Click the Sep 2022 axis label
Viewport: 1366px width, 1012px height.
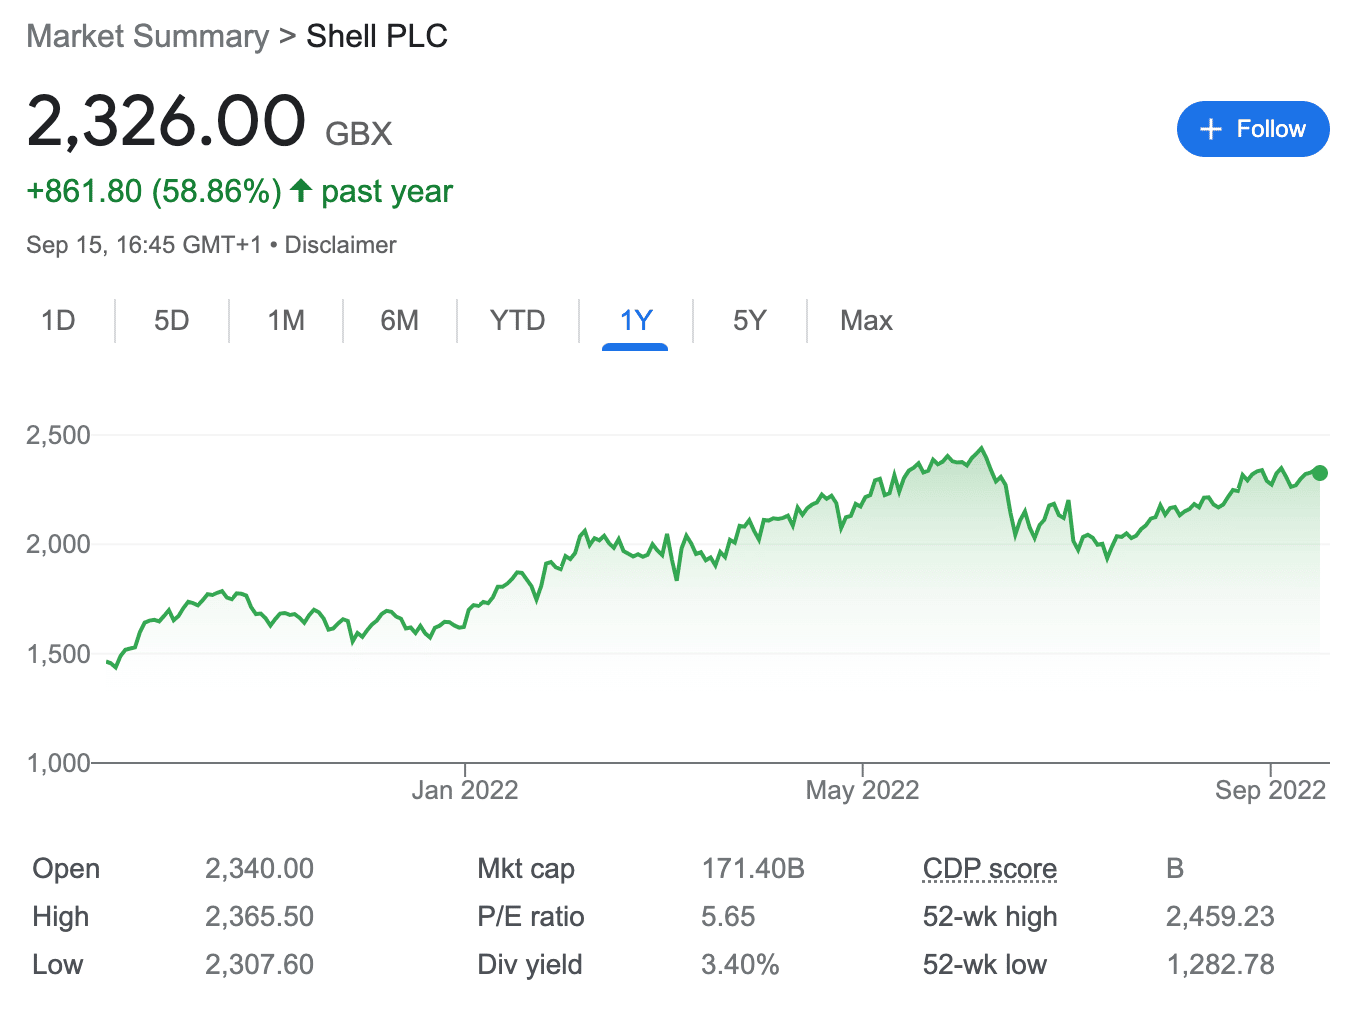coord(1270,791)
